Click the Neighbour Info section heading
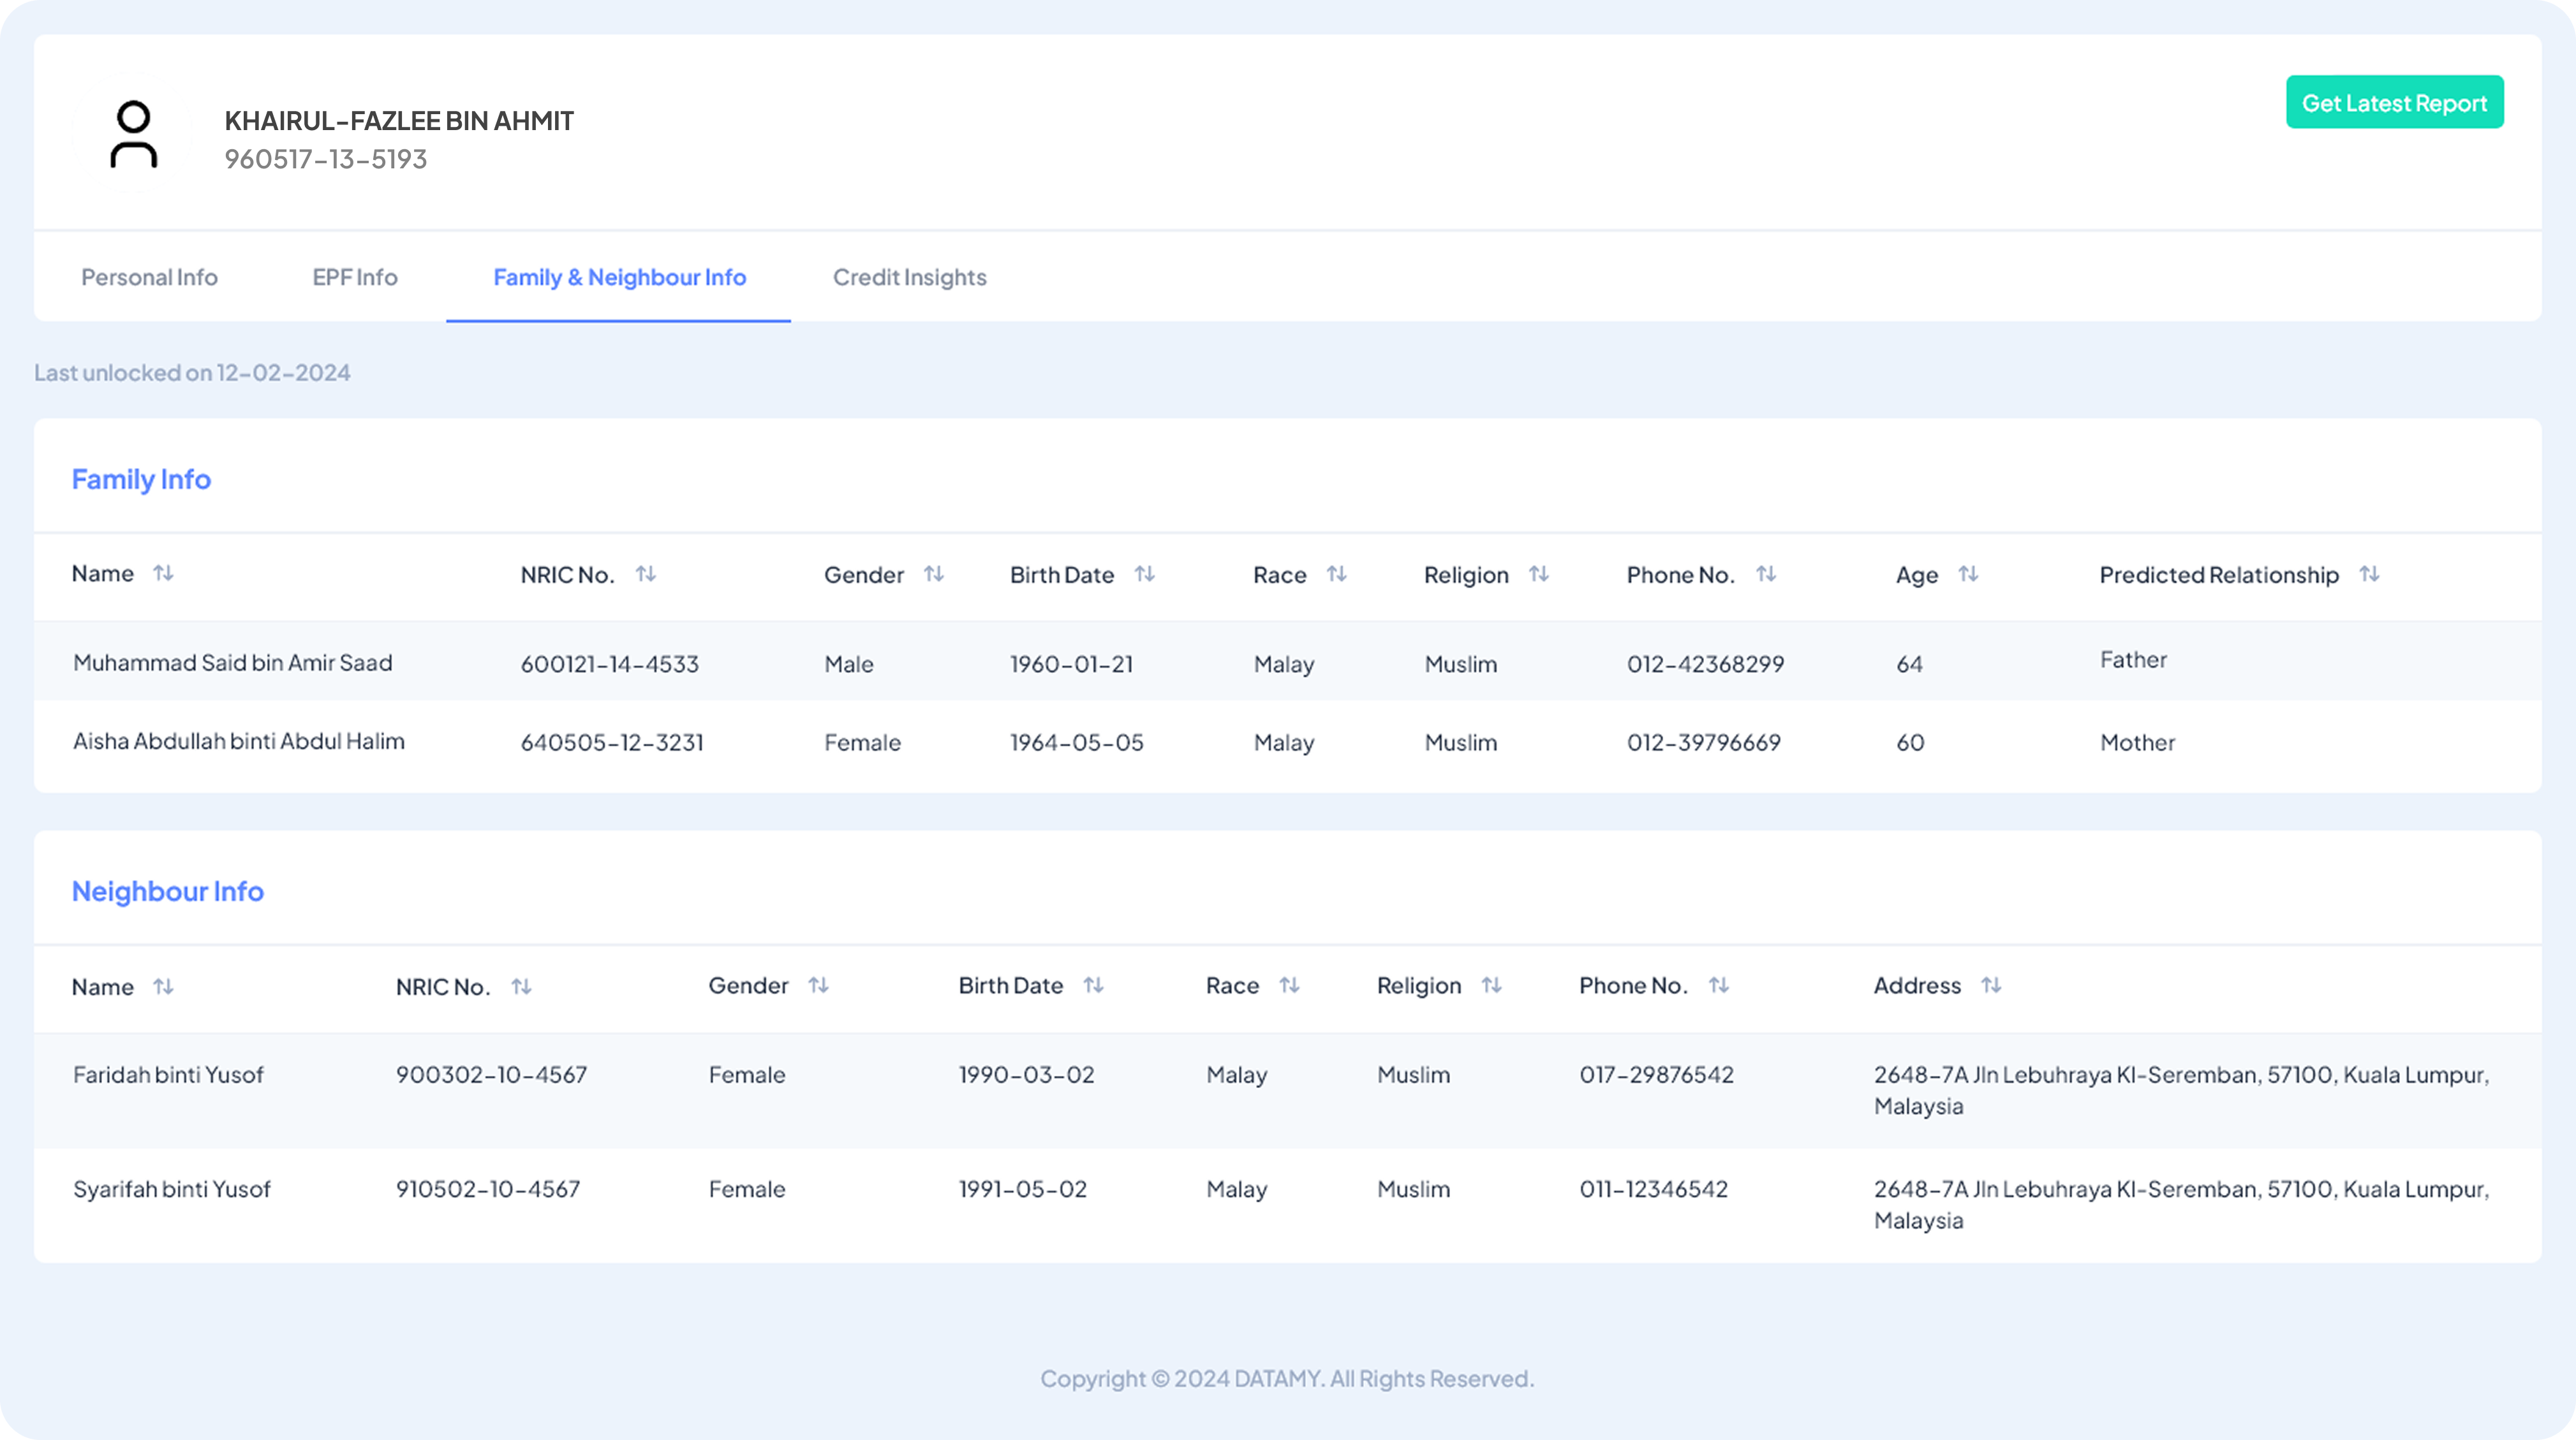 point(167,891)
